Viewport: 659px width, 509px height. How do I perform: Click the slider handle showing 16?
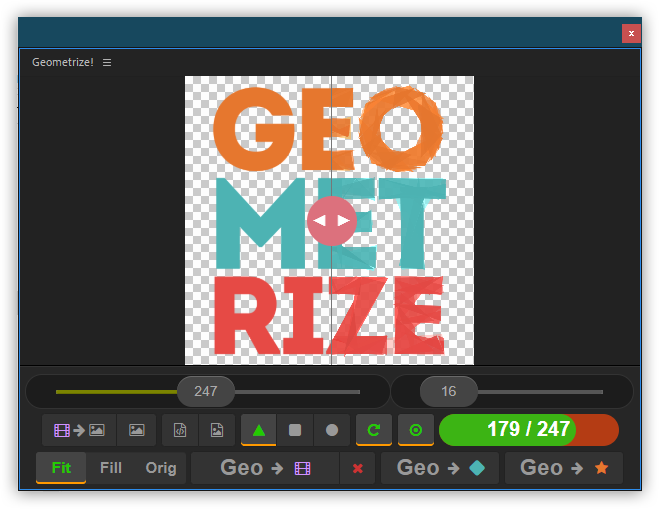pyautogui.click(x=448, y=392)
